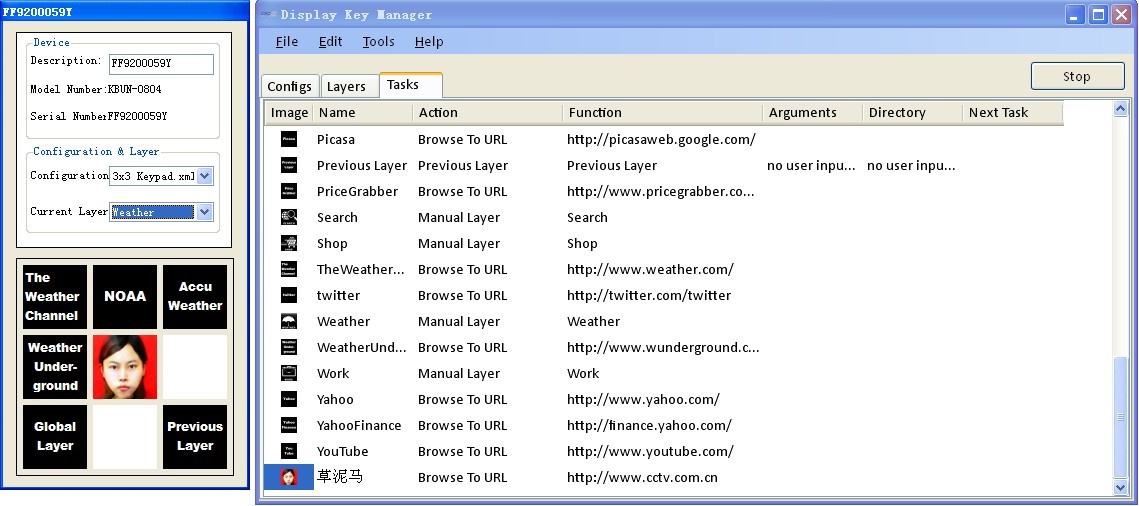Sort by the Action column header
The height and width of the screenshot is (506, 1139).
click(487, 113)
